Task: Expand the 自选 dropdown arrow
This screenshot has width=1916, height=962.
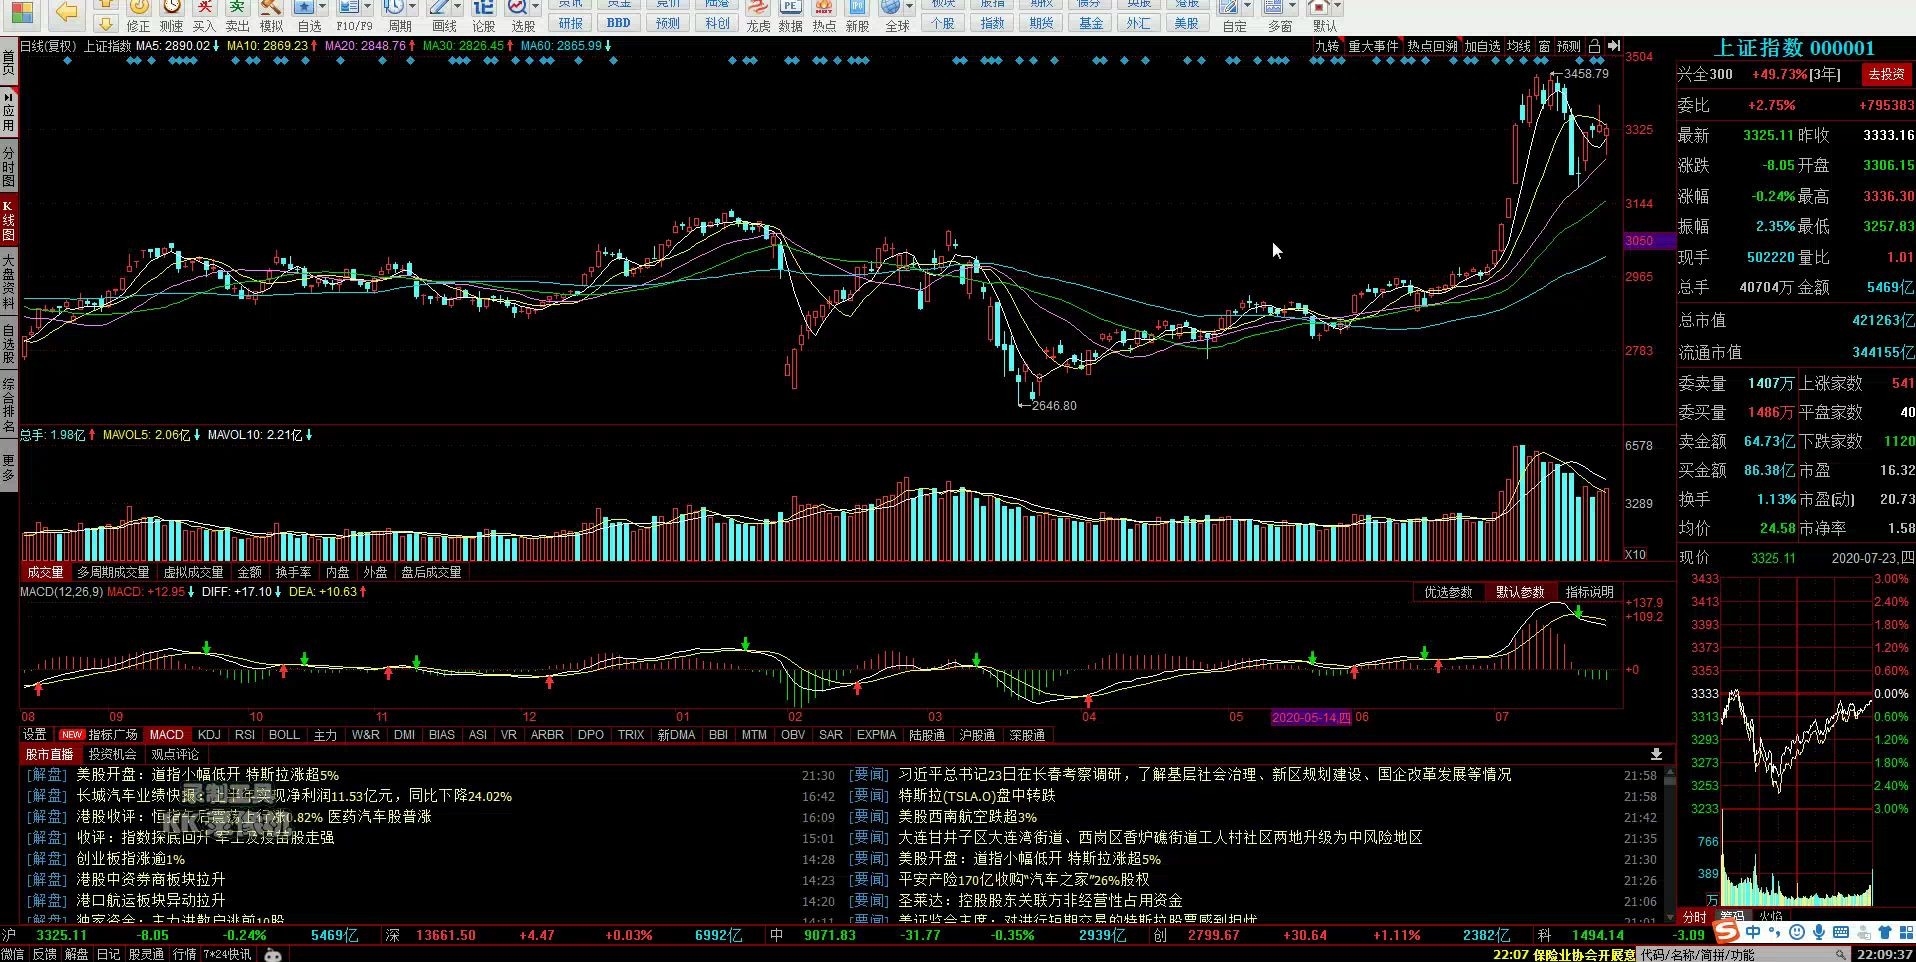Action: click(322, 7)
